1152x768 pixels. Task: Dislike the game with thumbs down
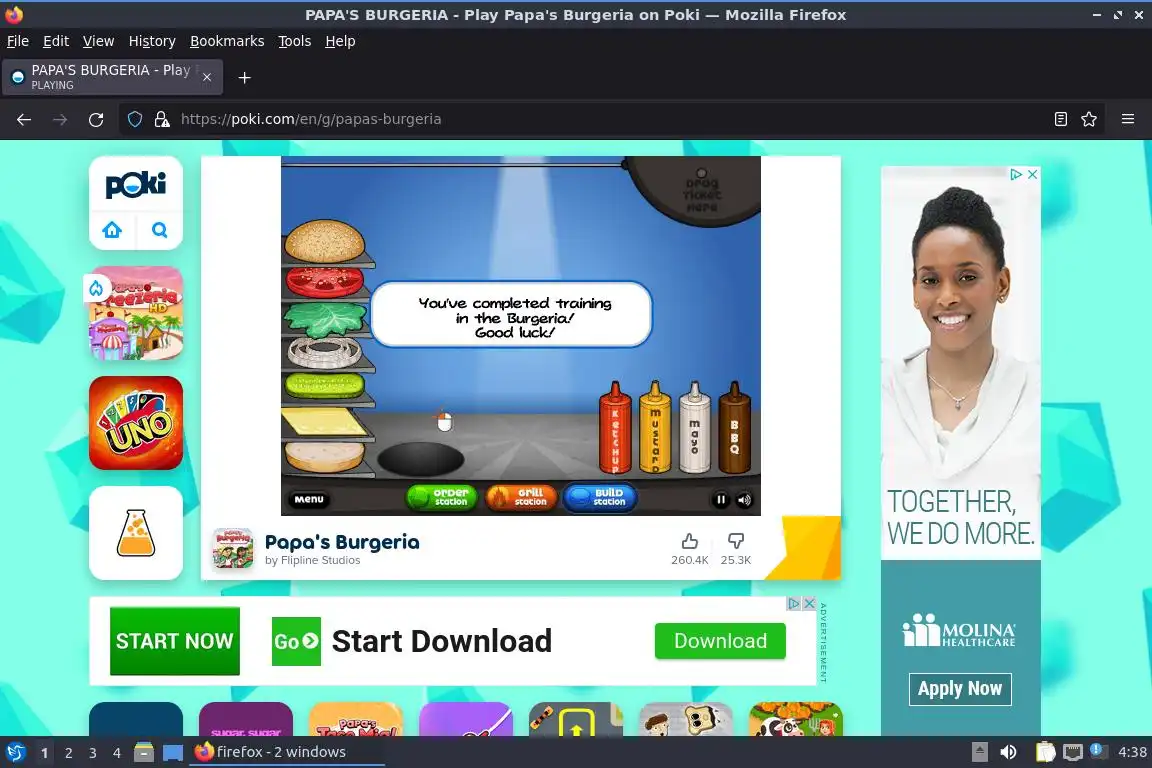pos(735,542)
